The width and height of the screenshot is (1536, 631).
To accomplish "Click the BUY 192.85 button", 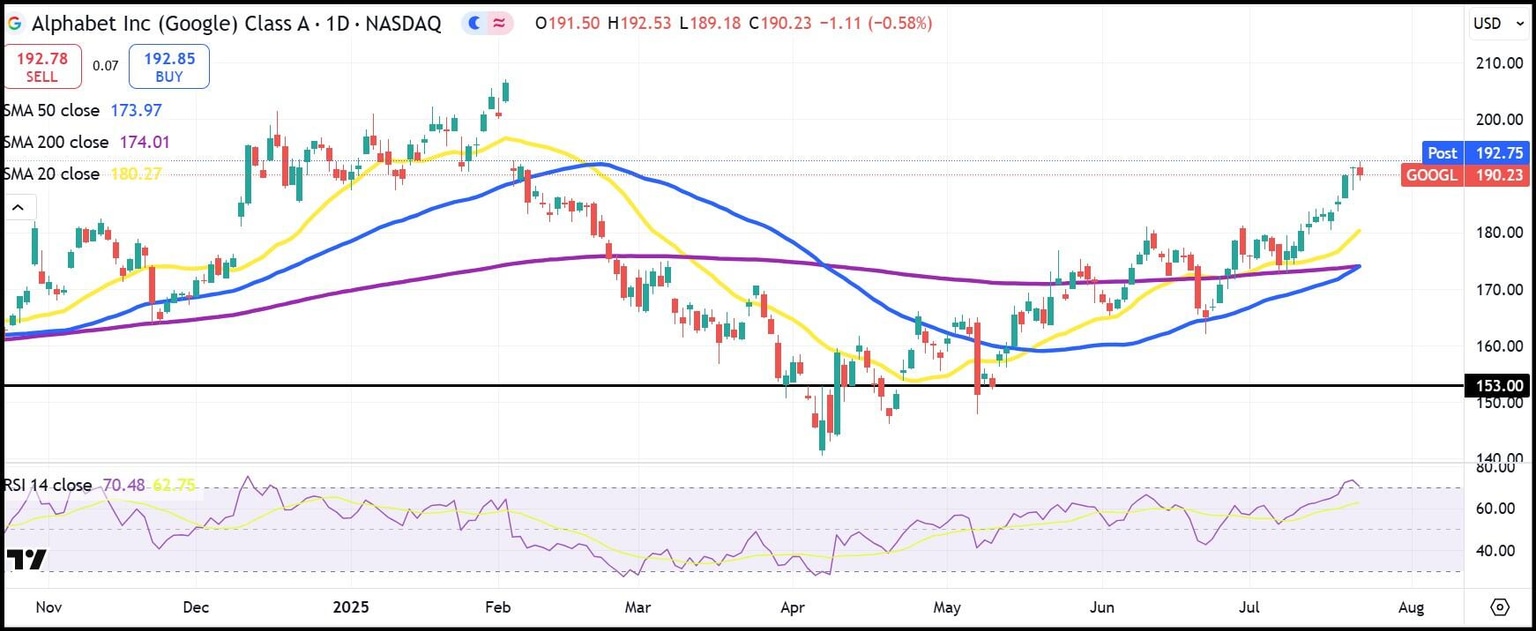I will pos(168,64).
